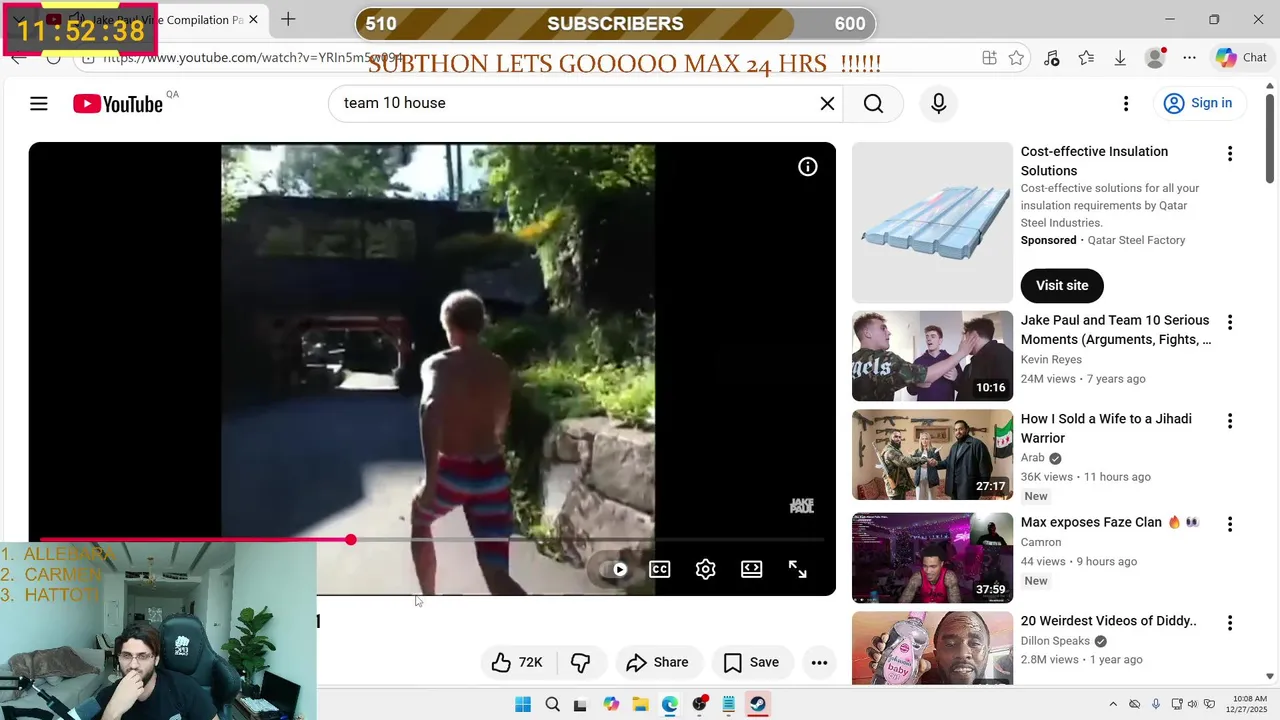Open Microsoft Edge taskbar icon
The height and width of the screenshot is (720, 1280).
coord(670,704)
